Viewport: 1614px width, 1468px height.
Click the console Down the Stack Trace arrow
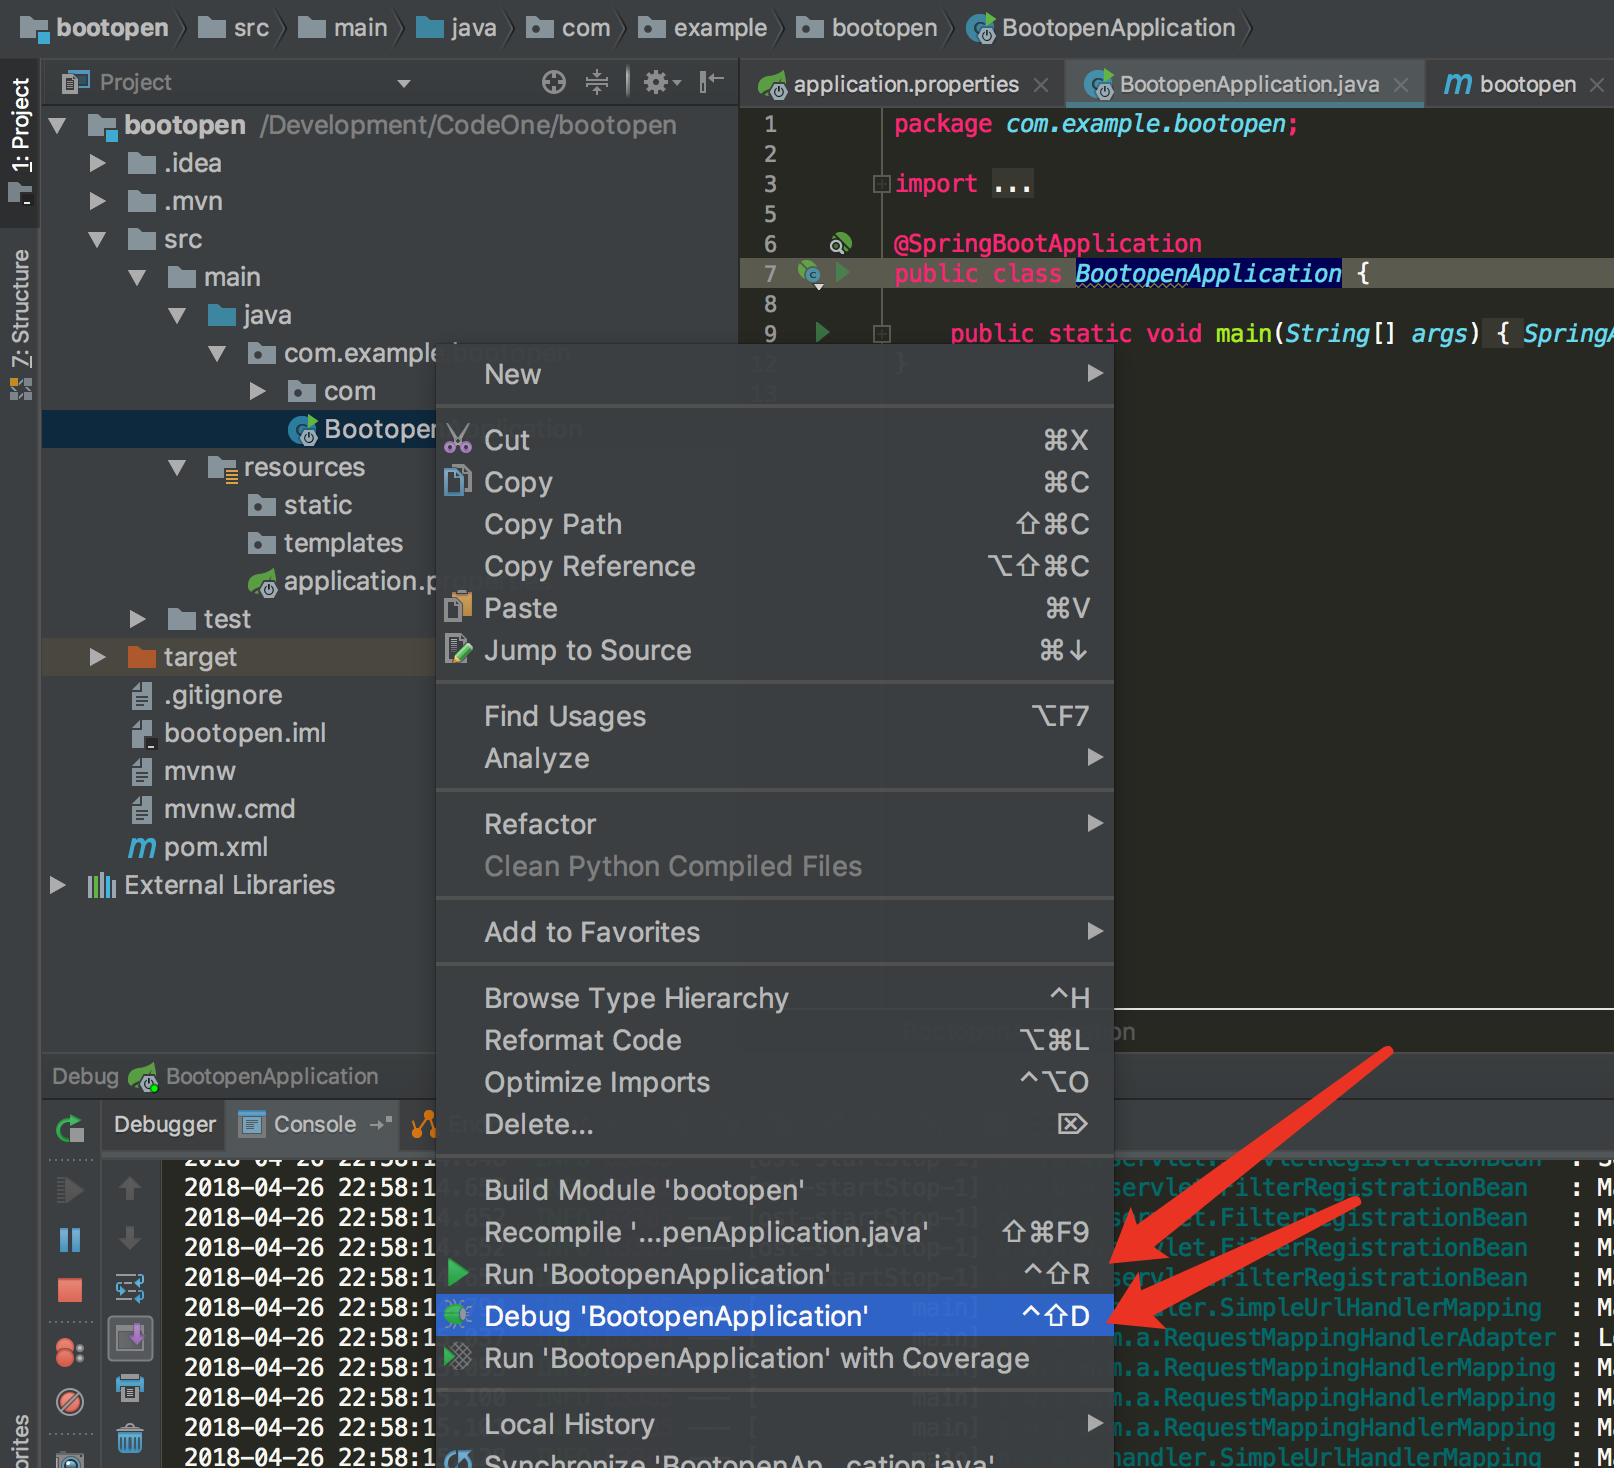click(130, 1238)
